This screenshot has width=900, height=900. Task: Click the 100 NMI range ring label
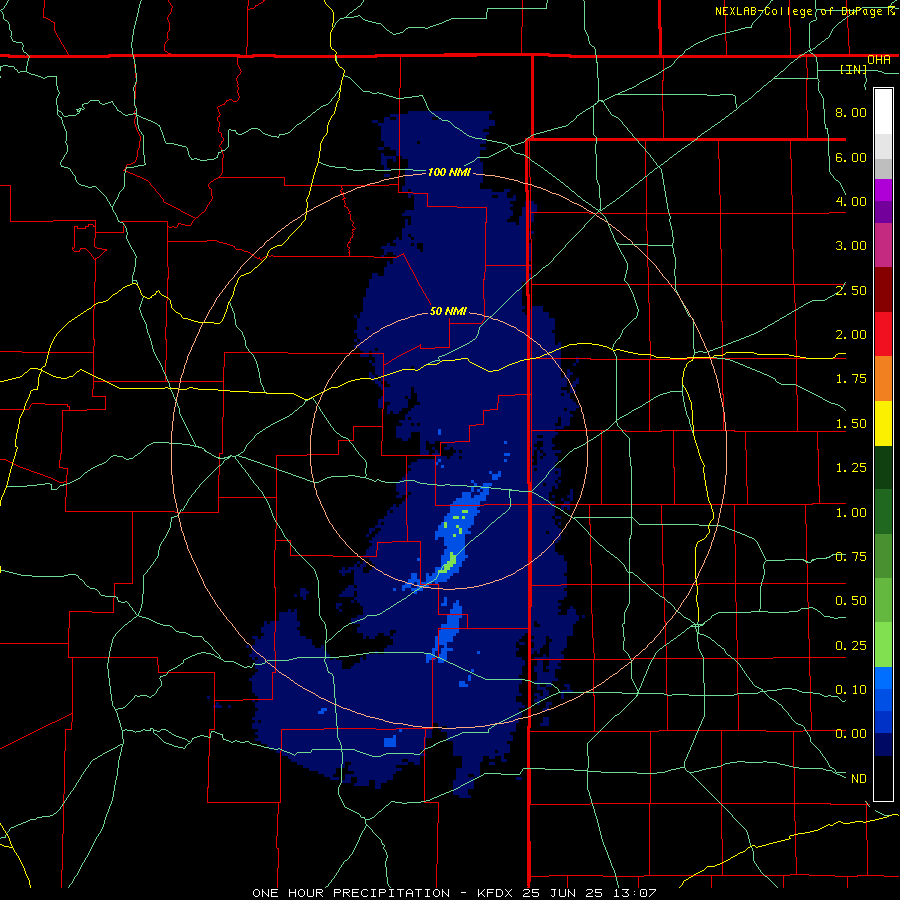click(x=449, y=172)
